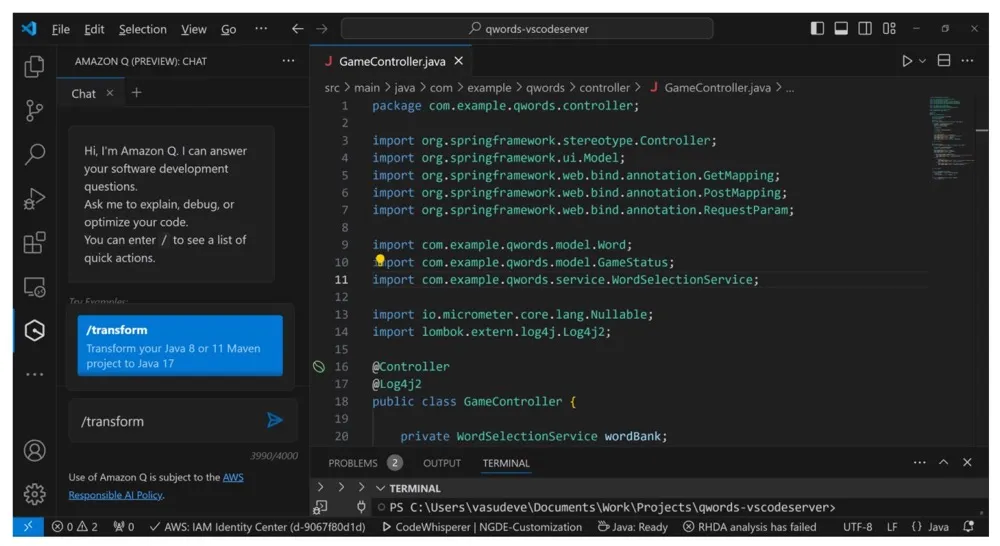This screenshot has height=546, width=1000.
Task: Go back with the left arrow
Action: (x=297, y=29)
